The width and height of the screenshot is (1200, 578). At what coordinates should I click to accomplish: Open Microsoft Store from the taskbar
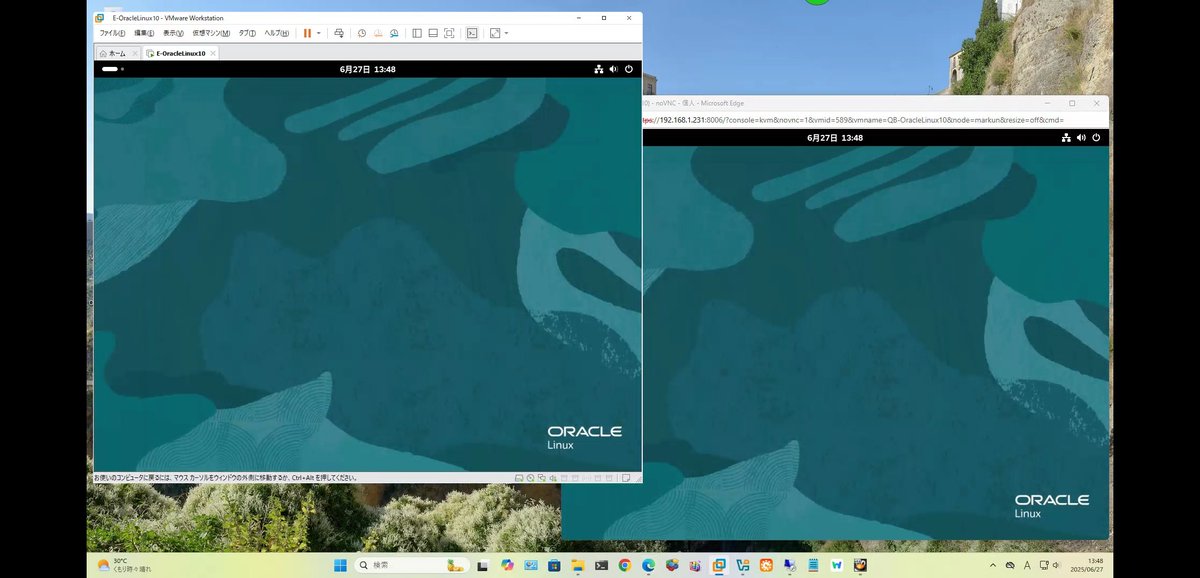[x=554, y=565]
